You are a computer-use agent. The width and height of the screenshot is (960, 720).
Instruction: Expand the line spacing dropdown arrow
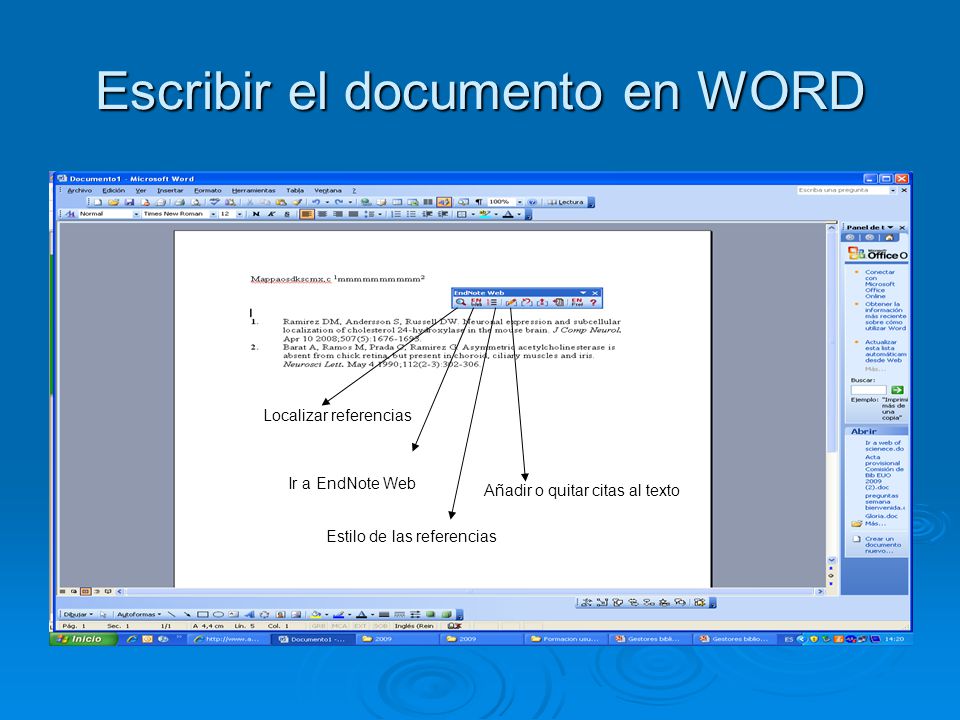pyautogui.click(x=380, y=214)
